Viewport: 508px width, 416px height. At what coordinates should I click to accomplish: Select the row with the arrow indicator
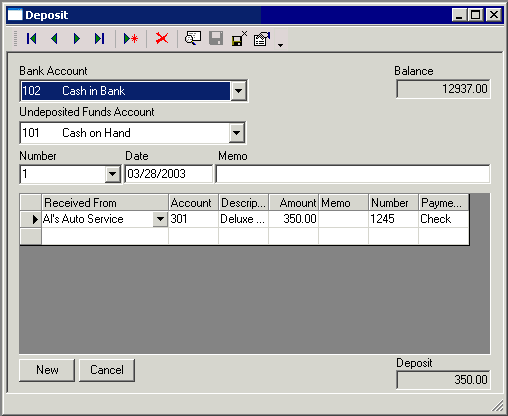[x=31, y=219]
